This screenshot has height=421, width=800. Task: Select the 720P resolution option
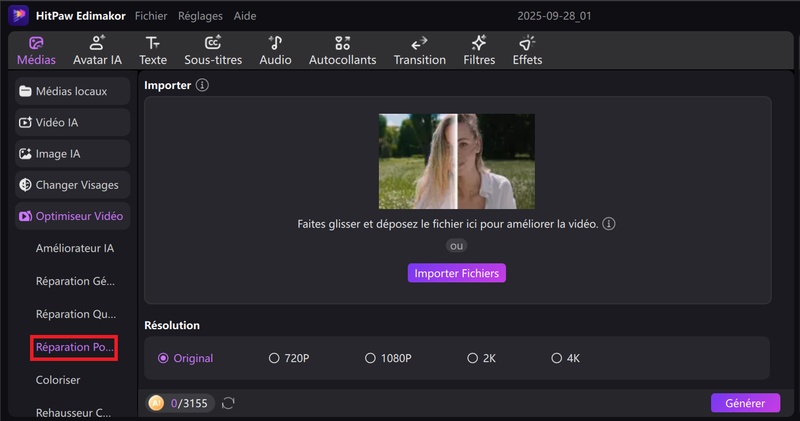point(274,358)
